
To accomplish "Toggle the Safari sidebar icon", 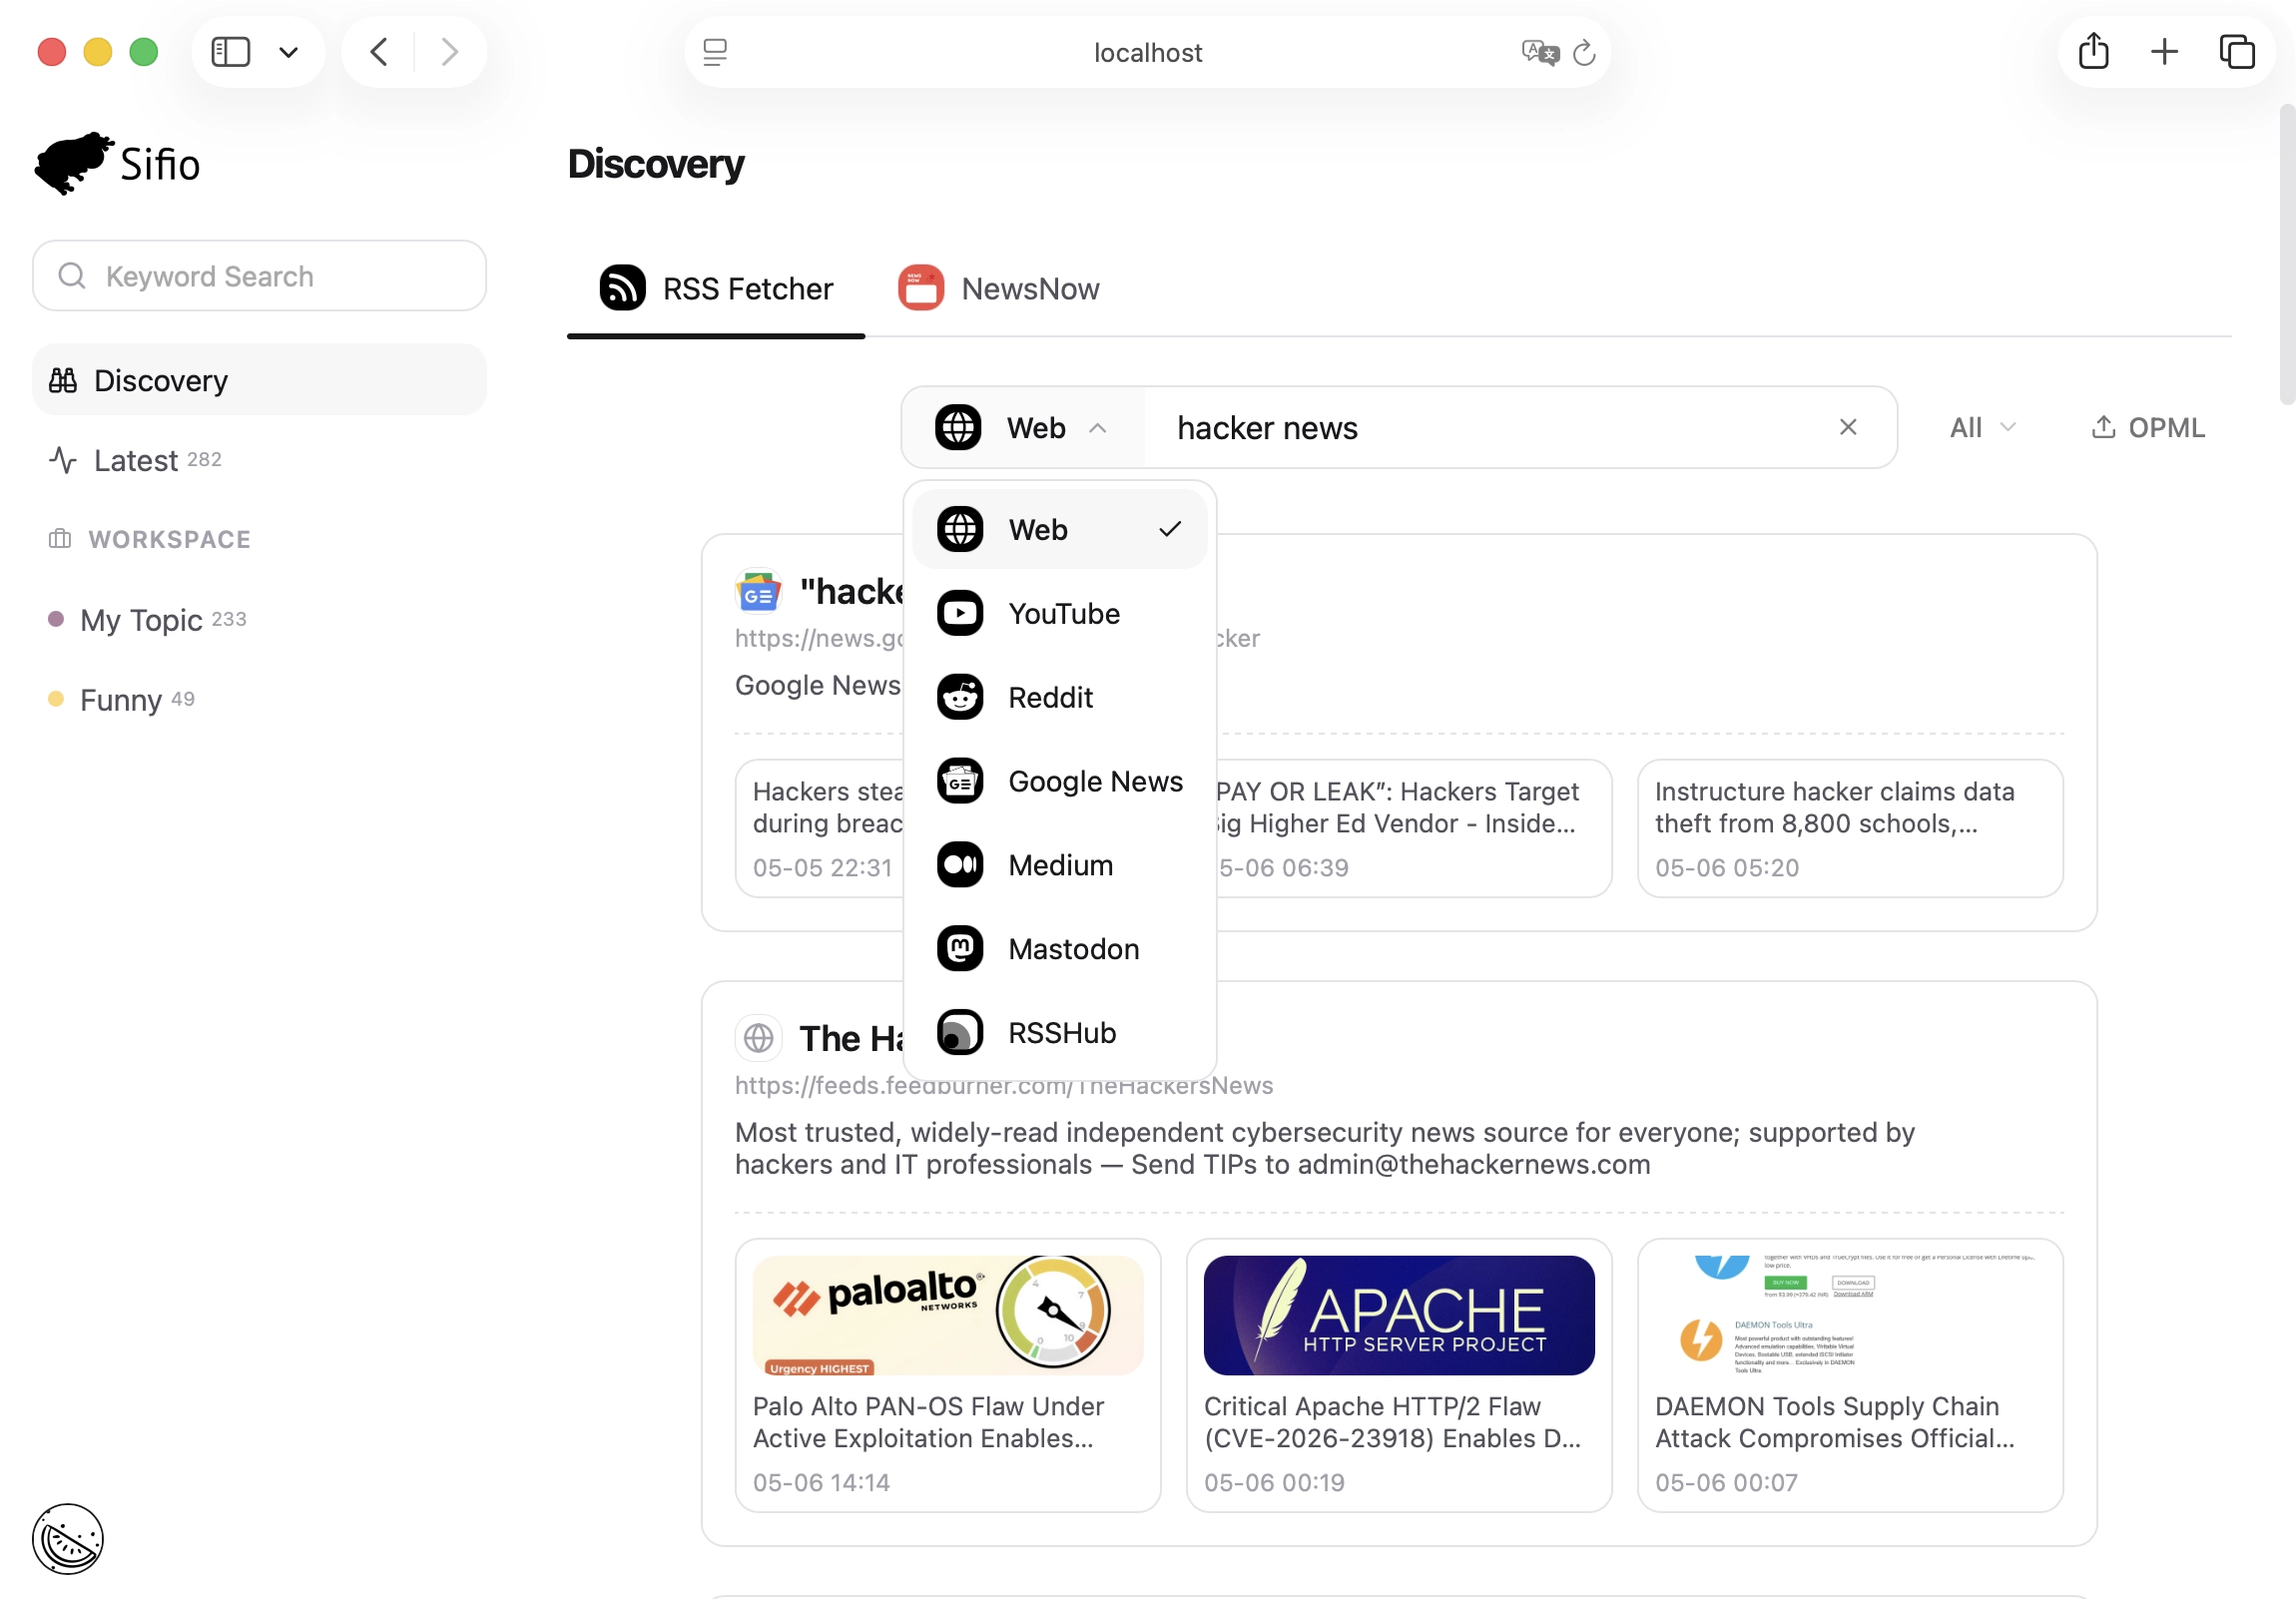I will (230, 52).
